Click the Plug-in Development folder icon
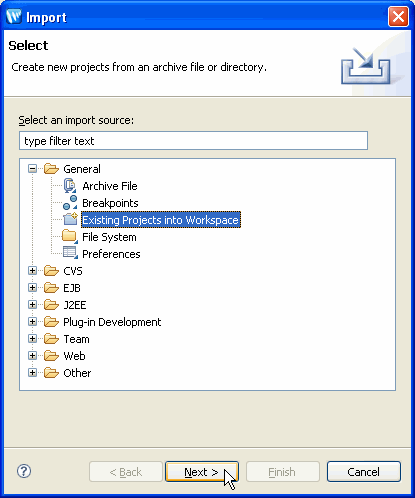Viewport: 415px width, 498px height. [x=51, y=322]
